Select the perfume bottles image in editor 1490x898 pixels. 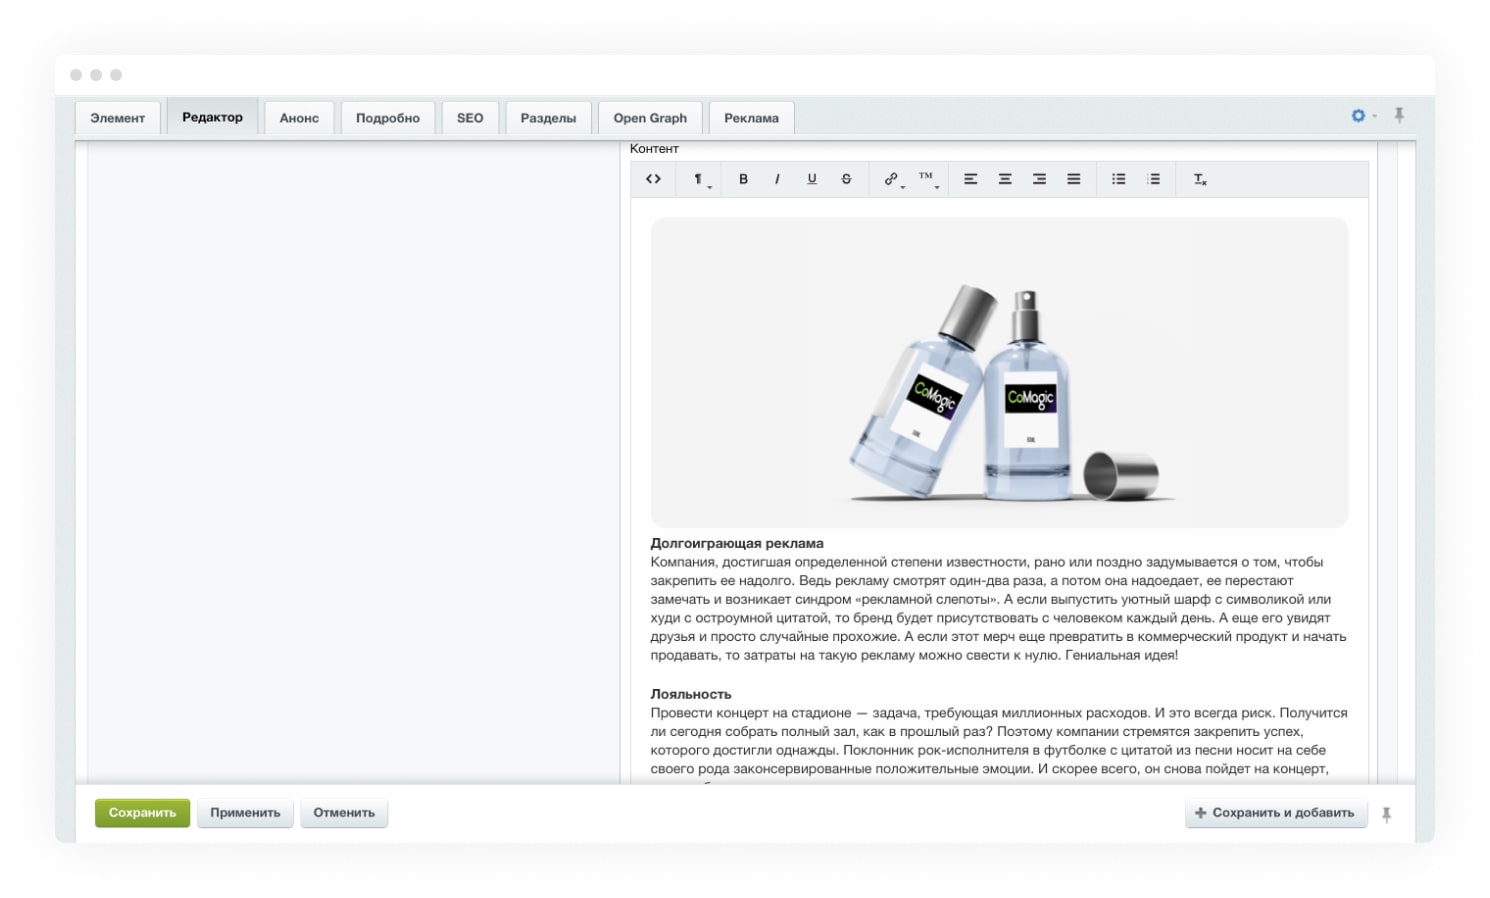click(x=999, y=372)
